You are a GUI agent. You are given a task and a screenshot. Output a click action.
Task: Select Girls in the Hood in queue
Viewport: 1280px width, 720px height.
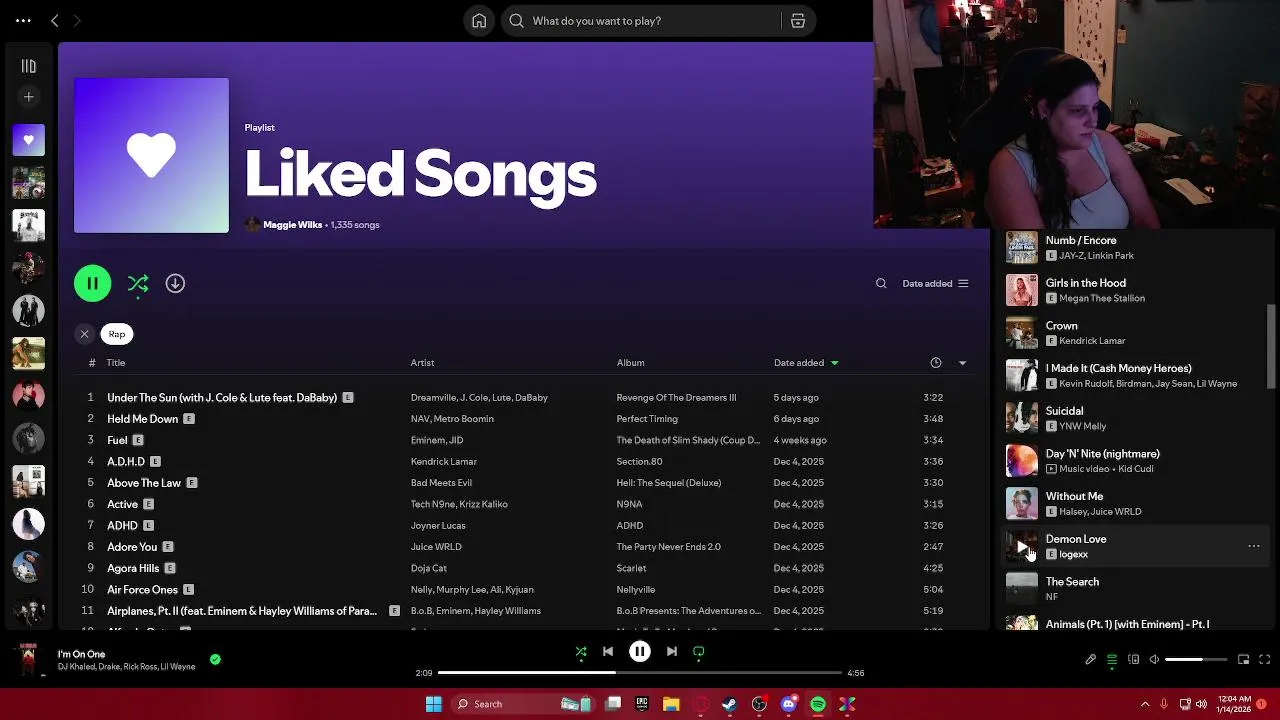pos(1134,290)
